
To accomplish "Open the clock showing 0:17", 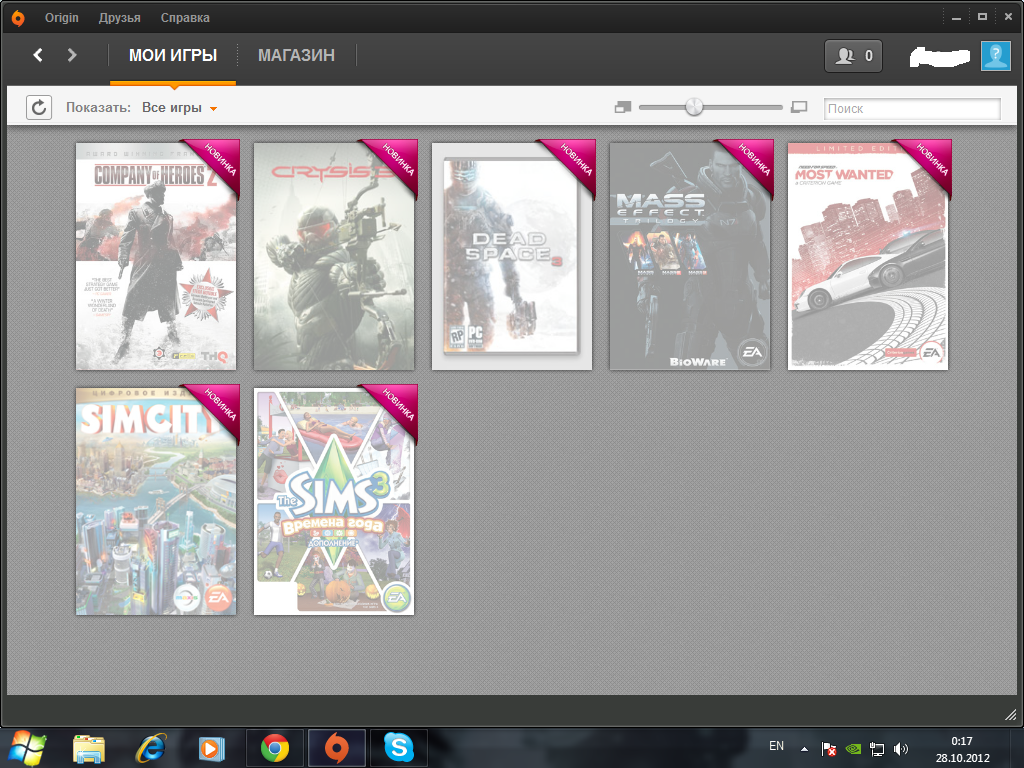I will coord(963,749).
